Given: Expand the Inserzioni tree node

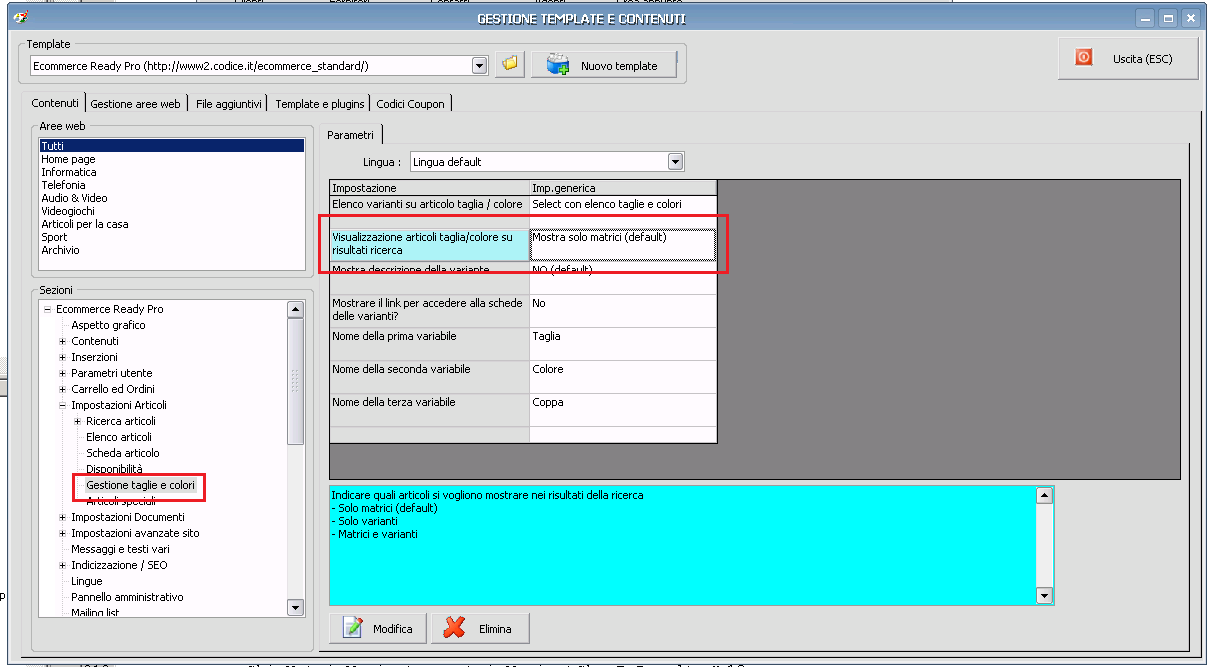Looking at the screenshot, I should point(62,357).
